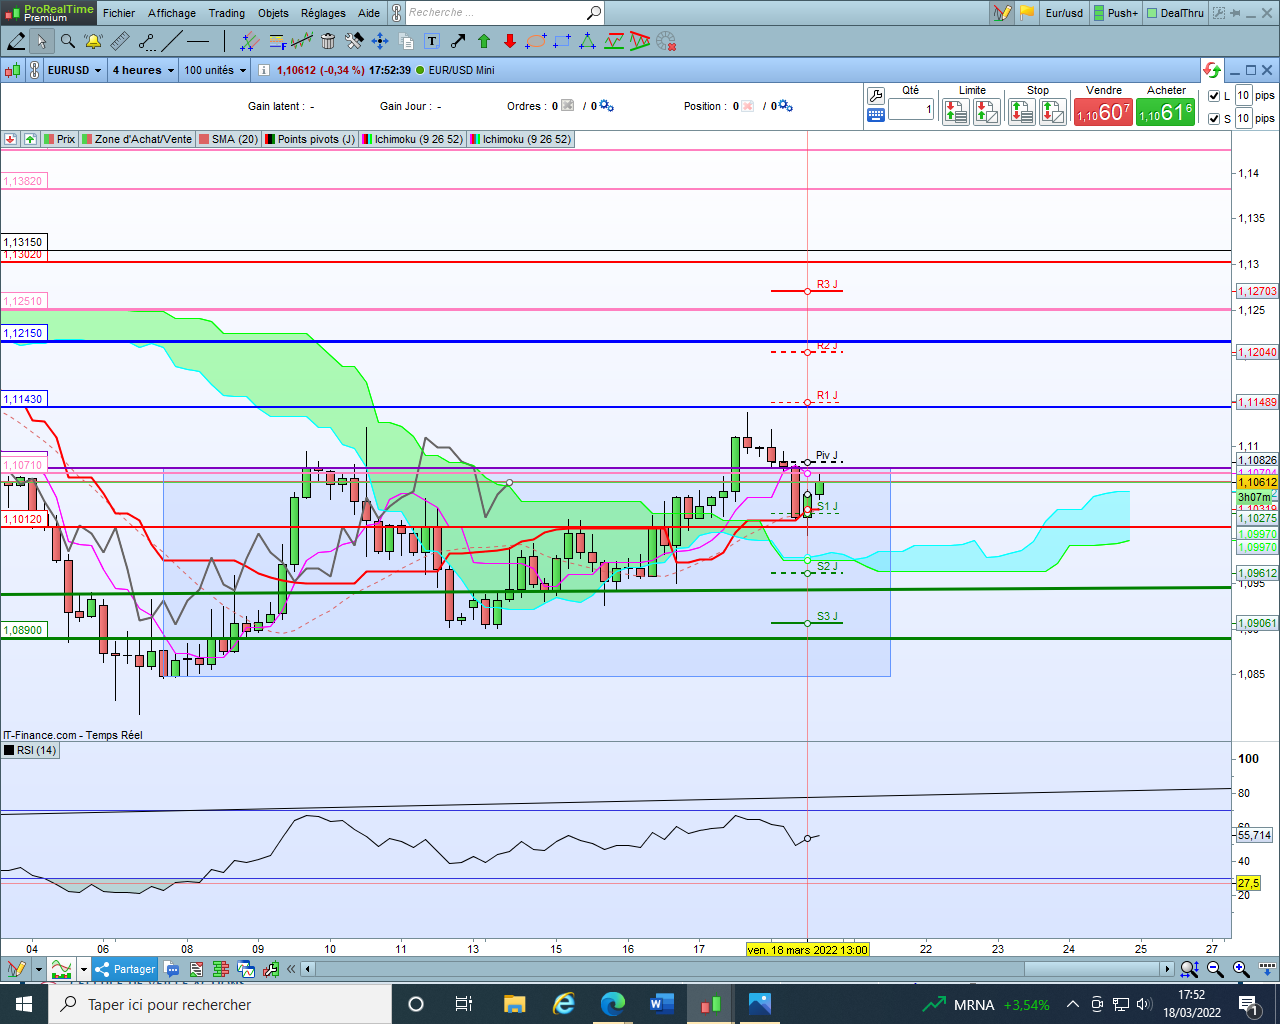Click the trash can delete-objects icon
Image resolution: width=1280 pixels, height=1024 pixels.
point(328,41)
